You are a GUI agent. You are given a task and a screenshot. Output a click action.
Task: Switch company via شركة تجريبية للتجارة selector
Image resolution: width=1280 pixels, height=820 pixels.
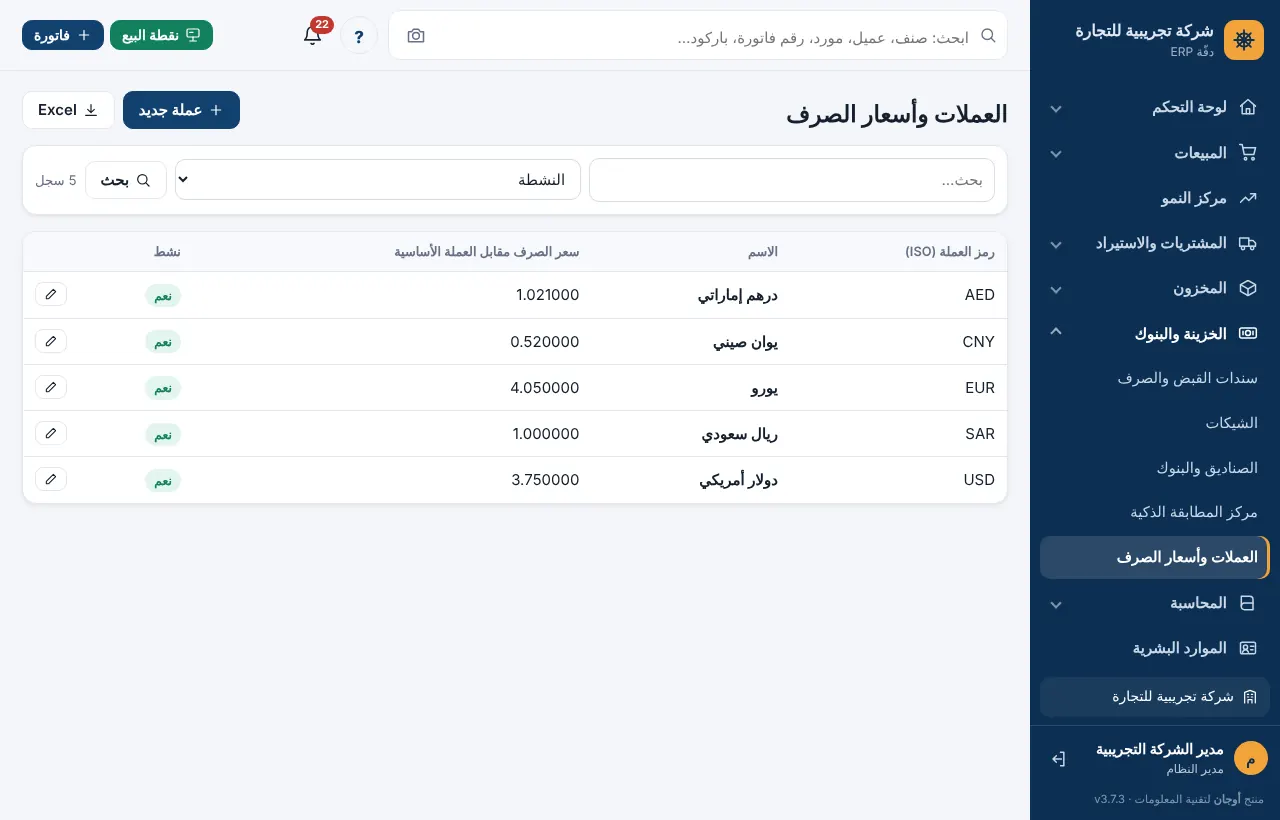1155,697
